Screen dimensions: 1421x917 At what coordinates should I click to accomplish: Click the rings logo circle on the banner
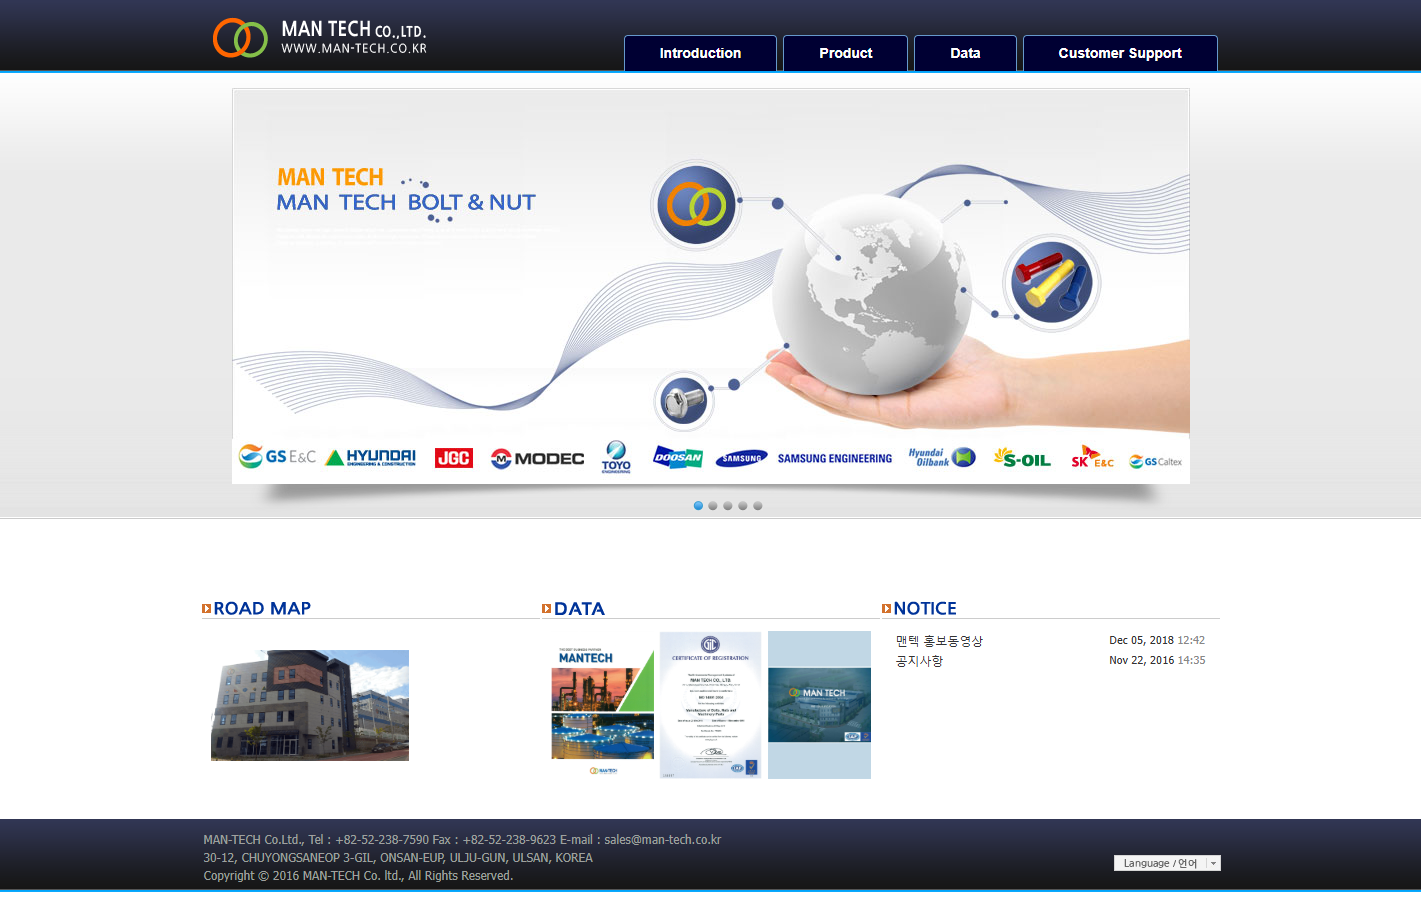click(x=696, y=206)
